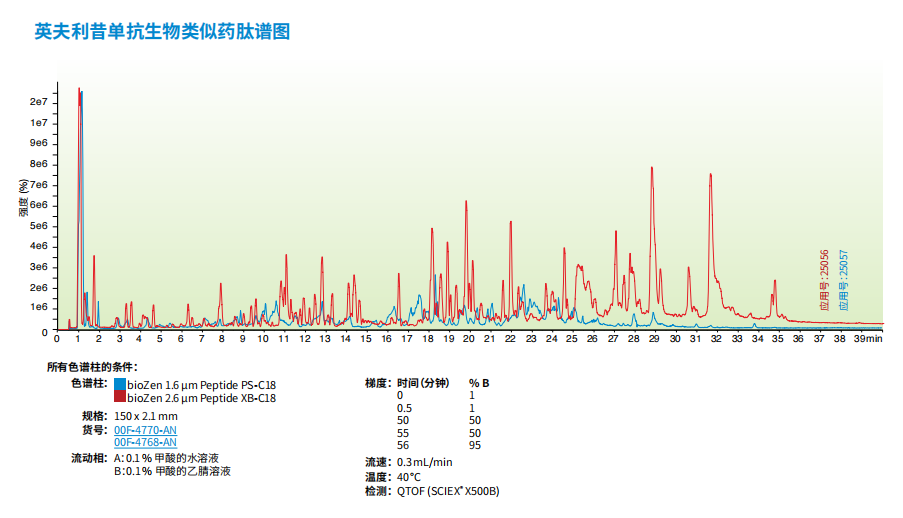Click the tall red peak near 32 minutes
Screen dimensions: 903x518
click(x=711, y=176)
